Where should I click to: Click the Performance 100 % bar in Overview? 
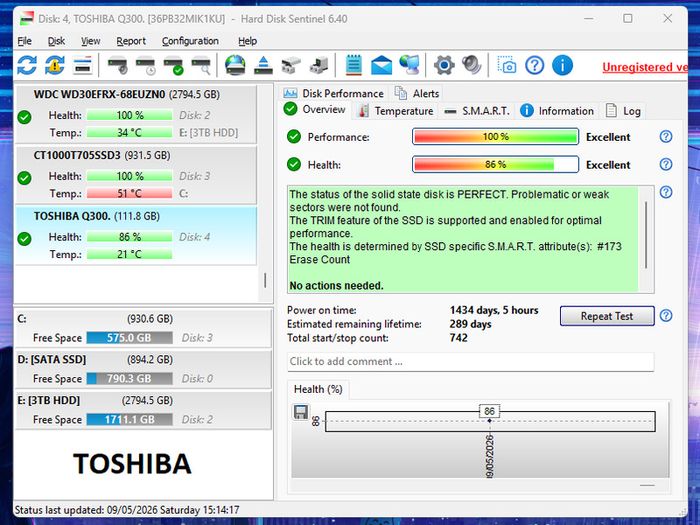(x=496, y=137)
